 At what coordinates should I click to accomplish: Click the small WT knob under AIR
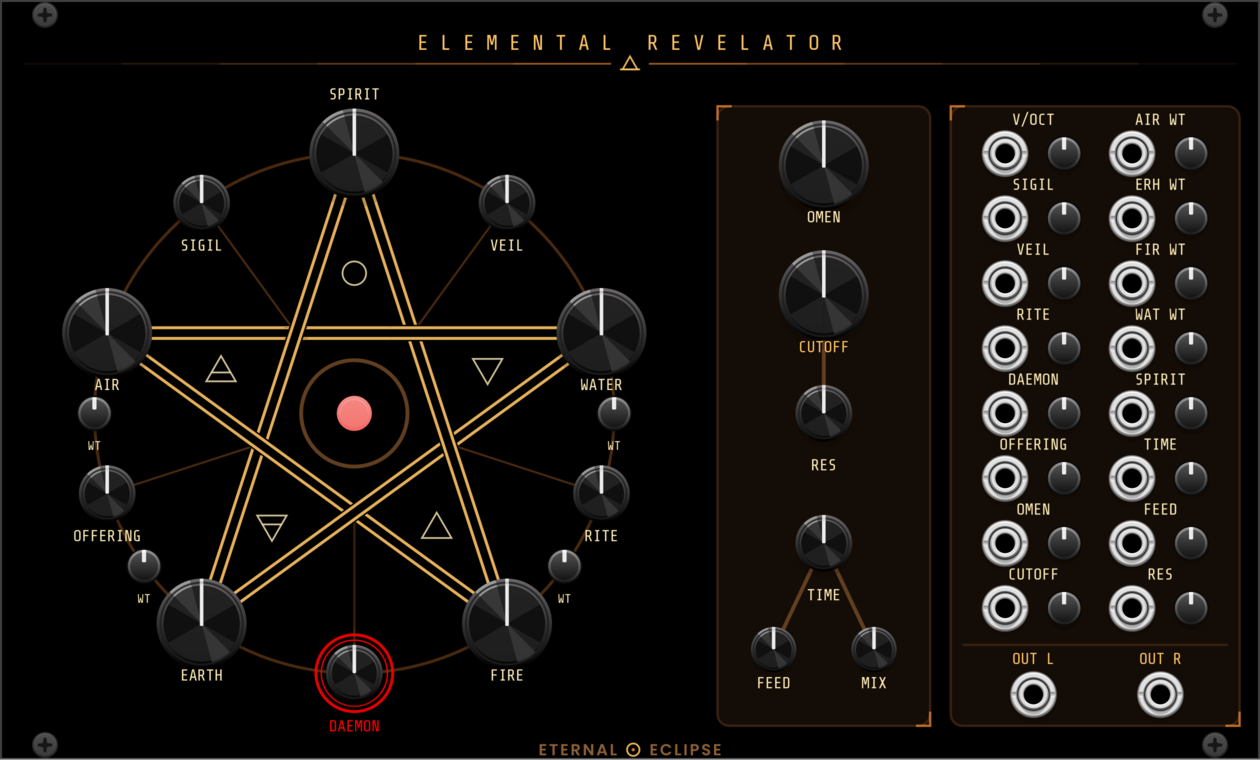(94, 413)
